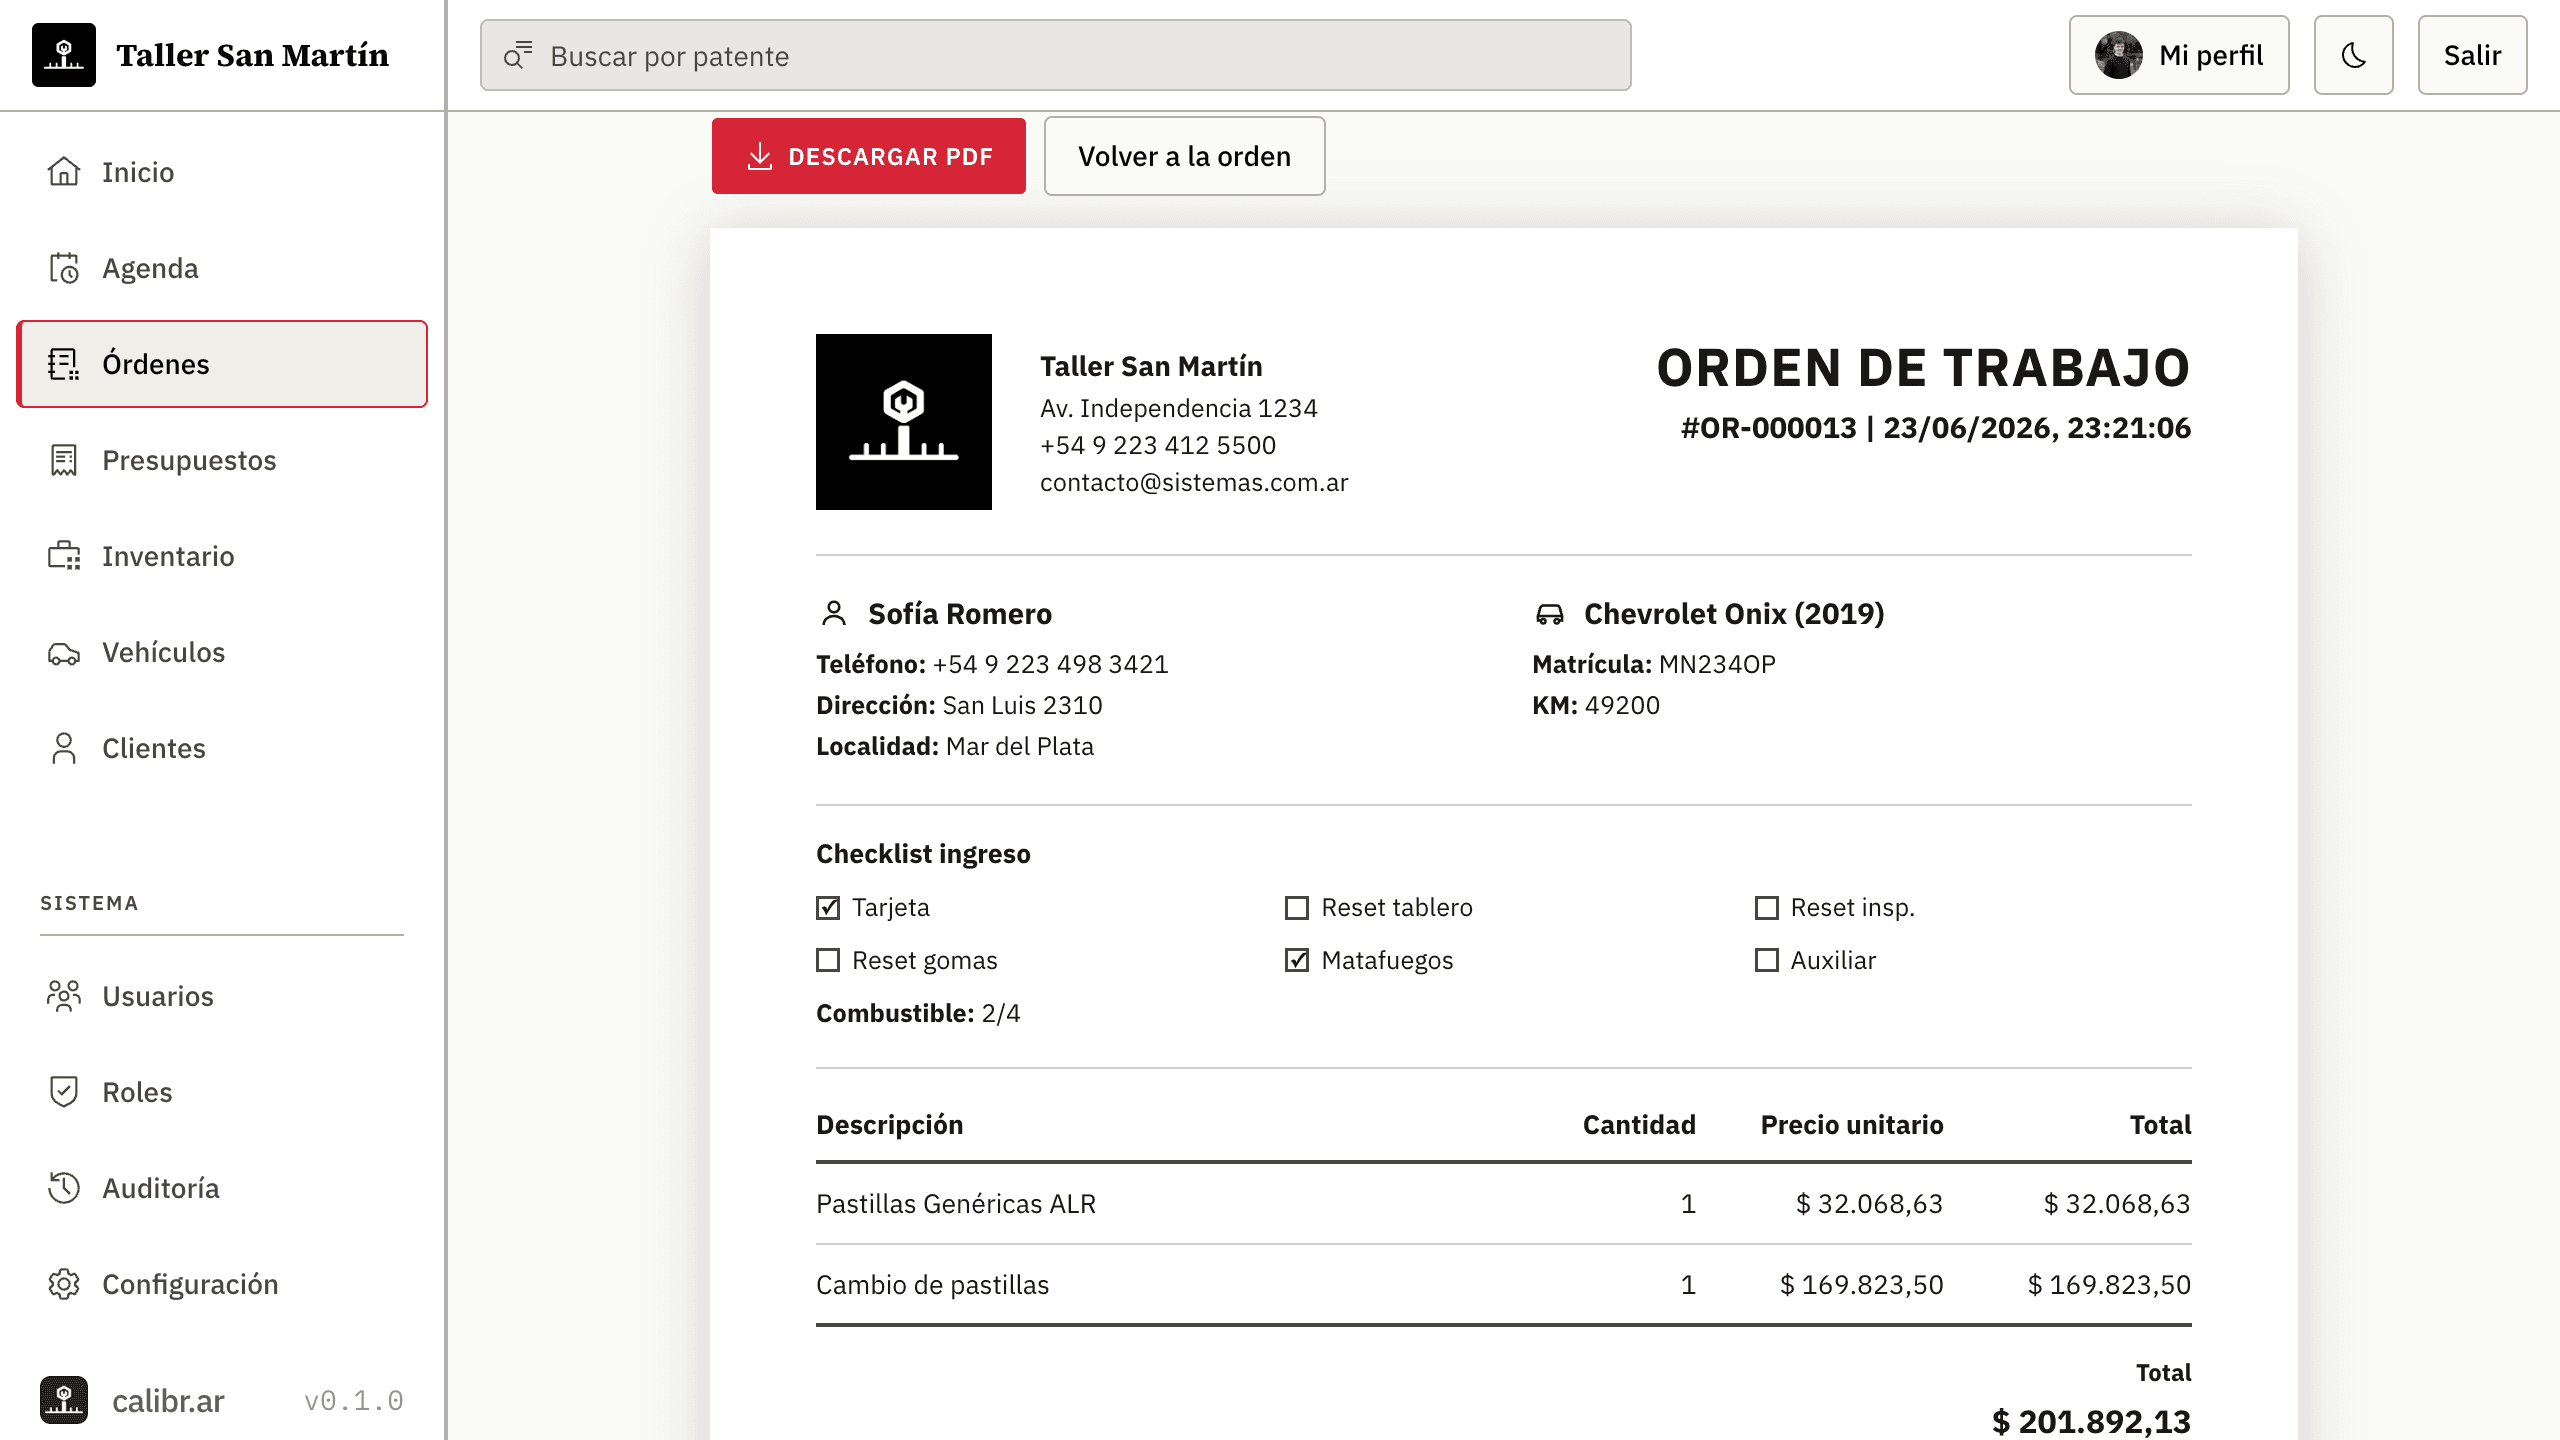Toggle dark mode with moon icon
This screenshot has width=2560, height=1440.
[x=2354, y=55]
